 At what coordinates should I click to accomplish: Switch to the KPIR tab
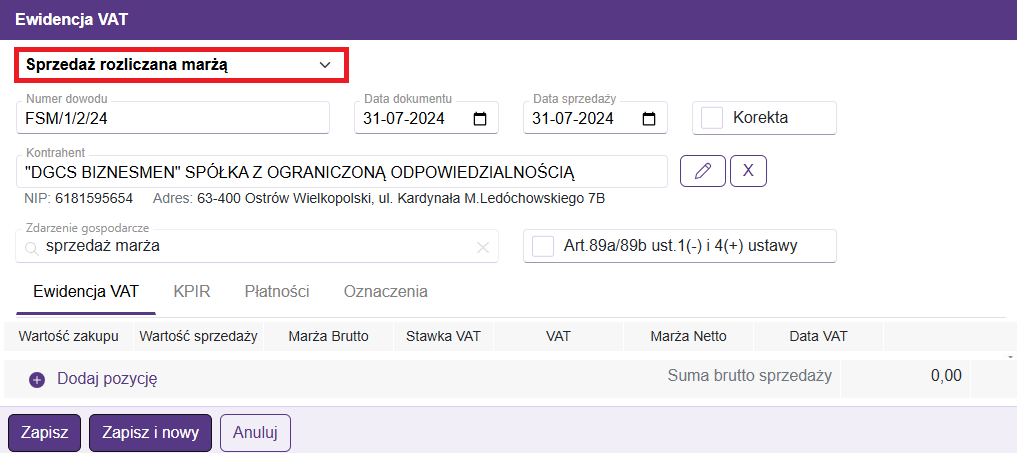click(x=192, y=291)
